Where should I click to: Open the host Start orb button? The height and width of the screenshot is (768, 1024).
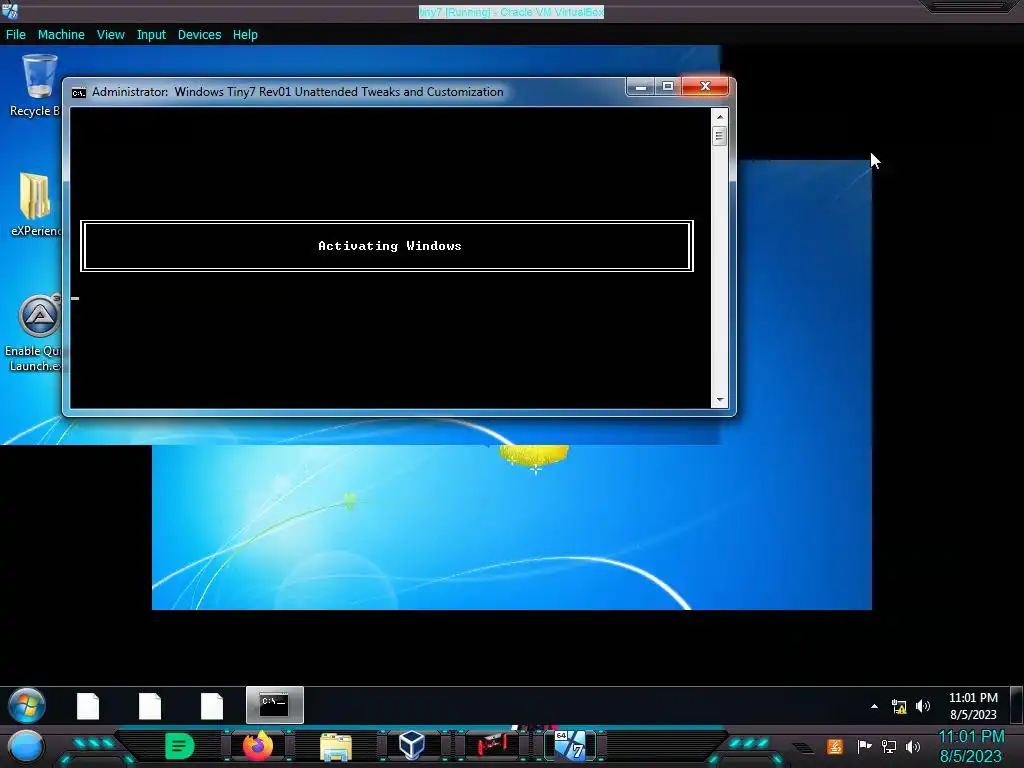(25, 746)
